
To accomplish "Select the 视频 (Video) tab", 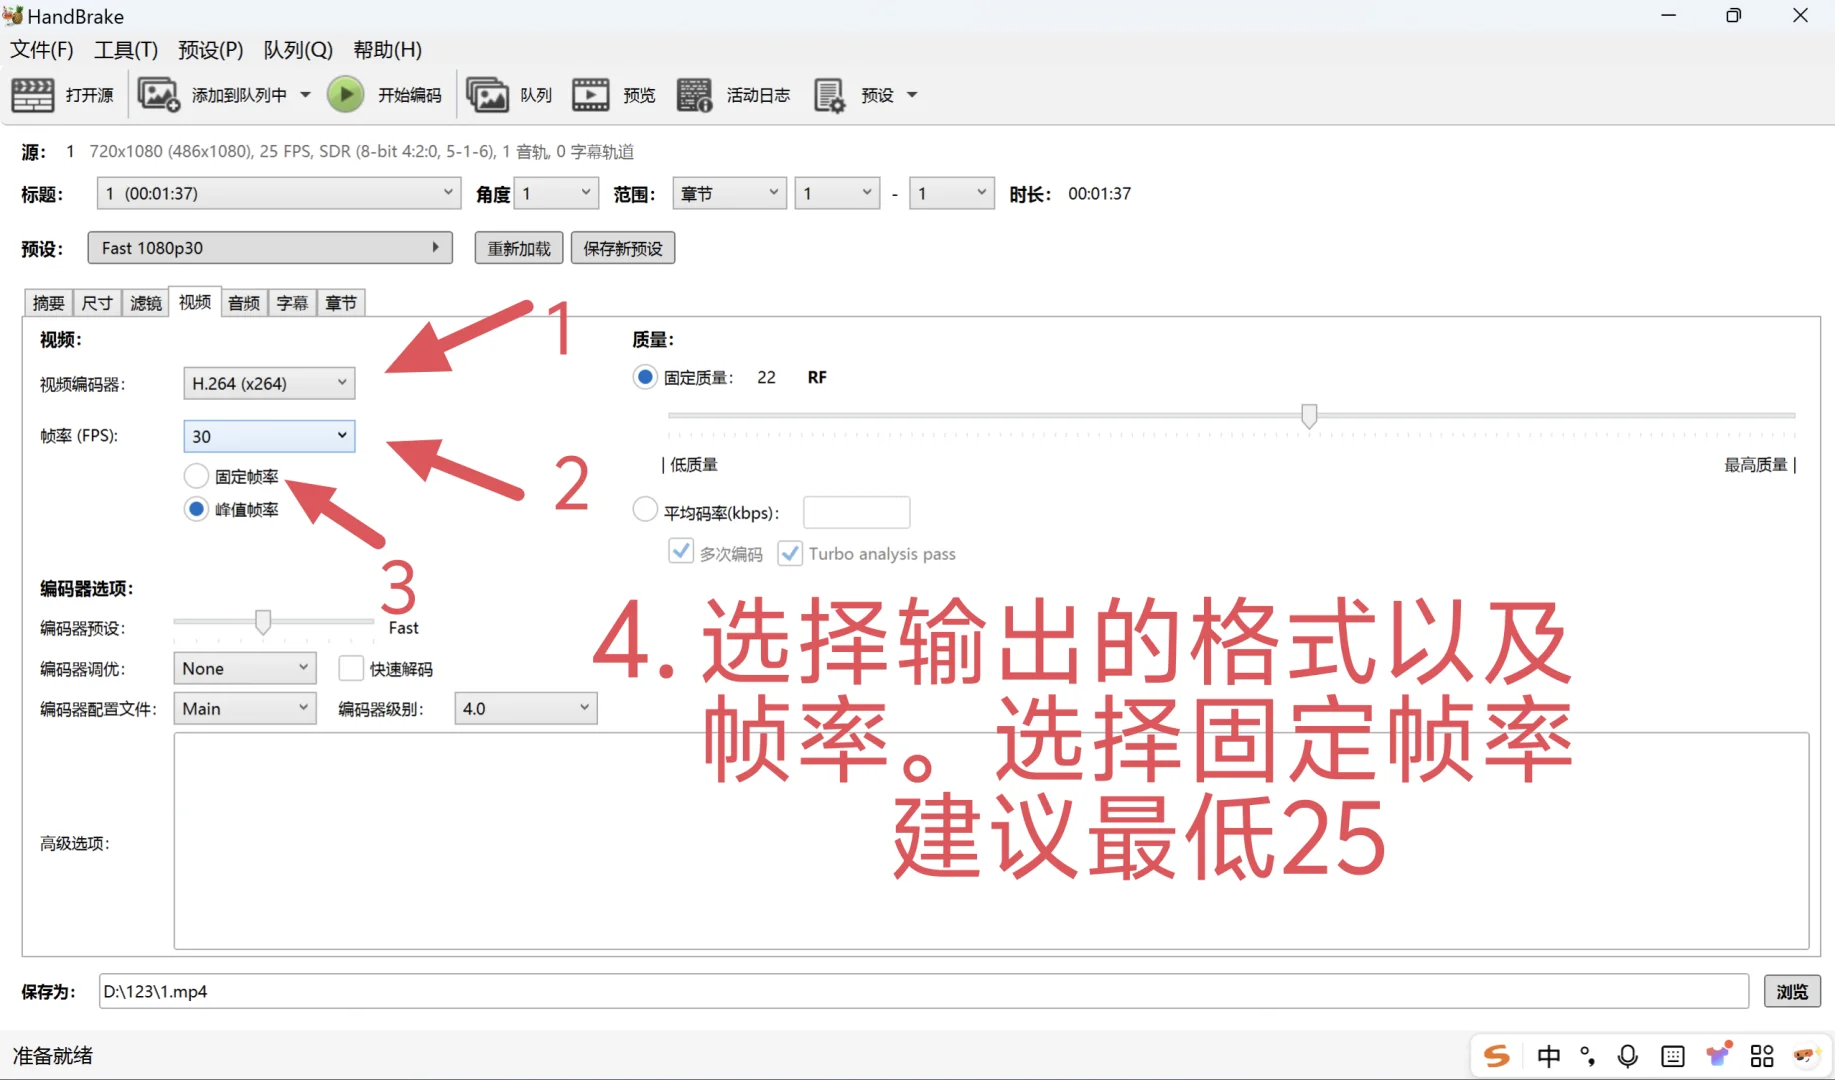I will (195, 302).
